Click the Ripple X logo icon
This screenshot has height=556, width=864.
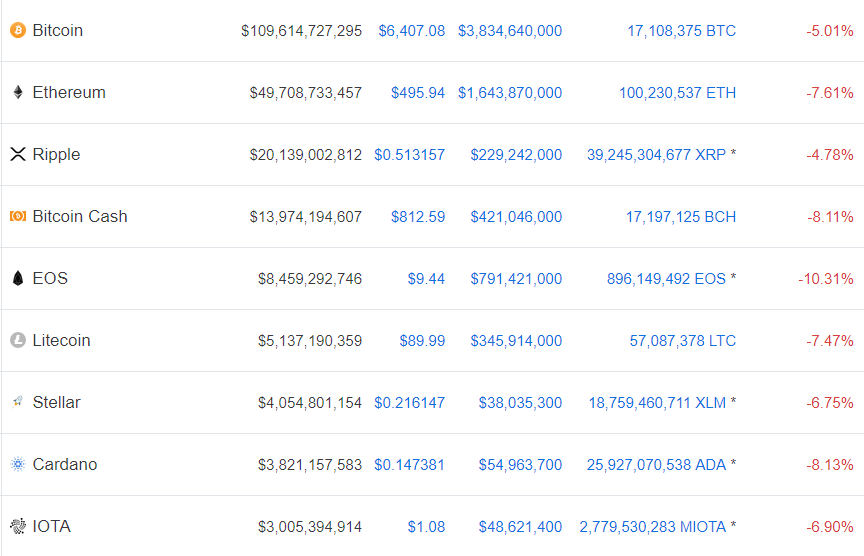click(18, 154)
